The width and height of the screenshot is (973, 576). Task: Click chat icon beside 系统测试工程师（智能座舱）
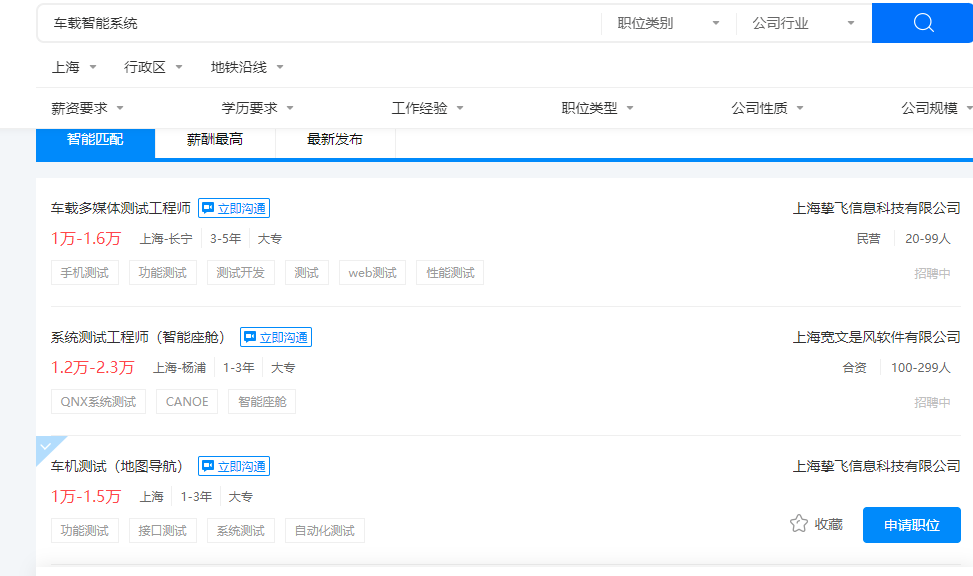click(250, 337)
